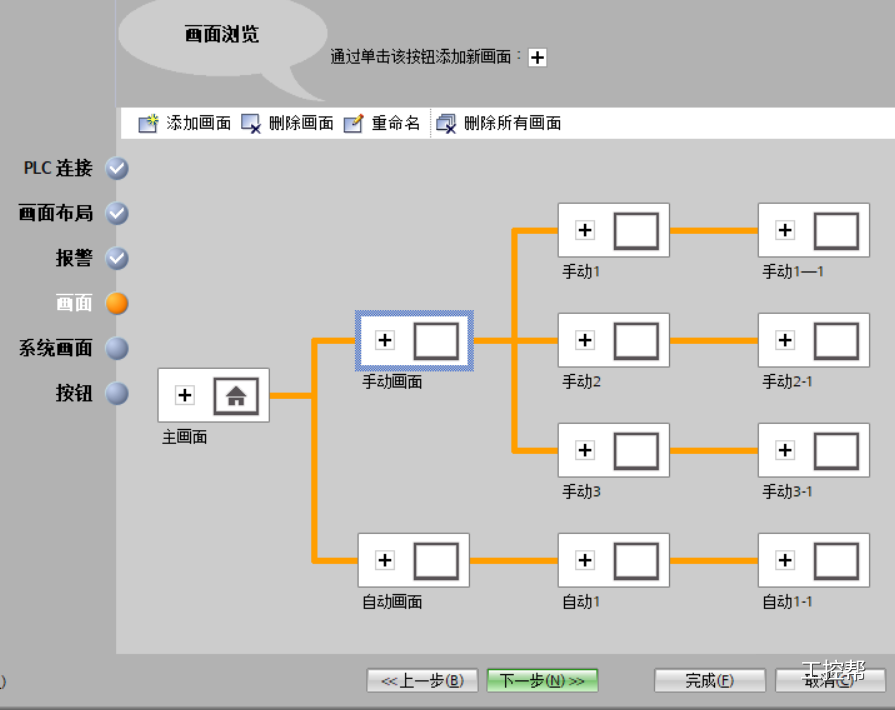Add a child screen under 手动2-1
This screenshot has height=710, width=895.
coord(785,340)
